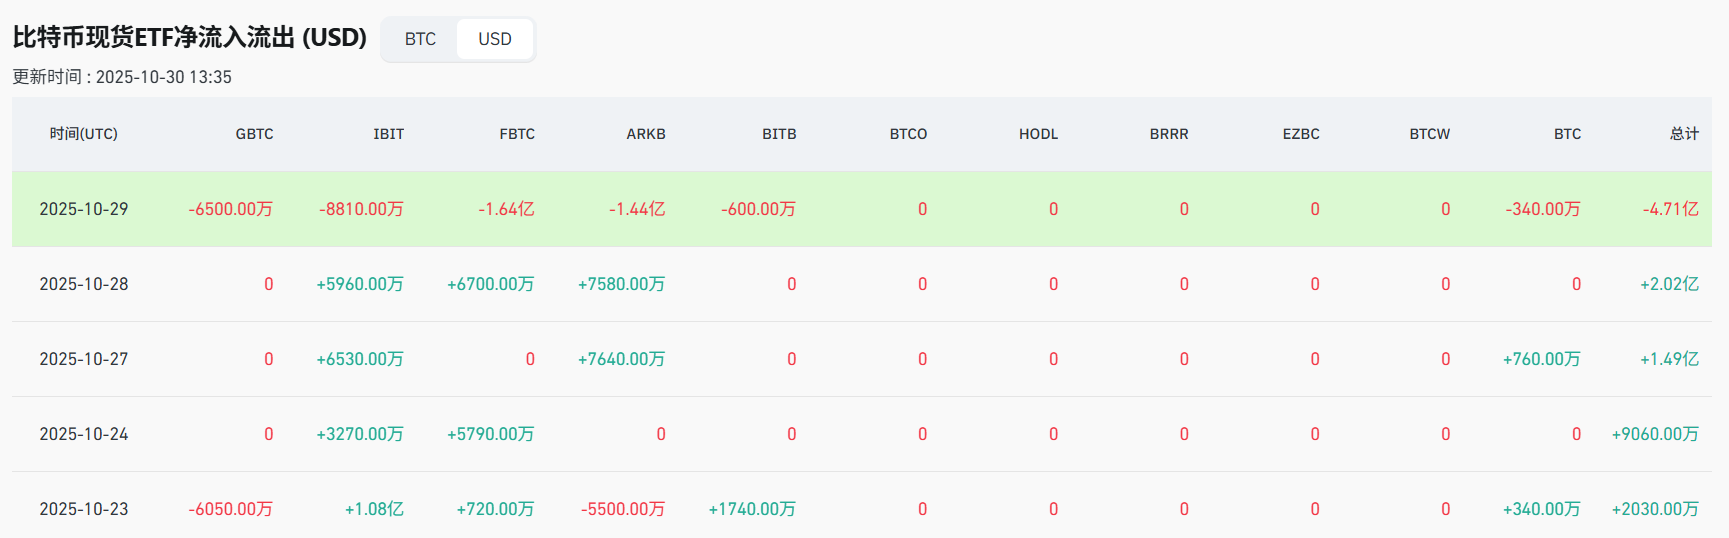
Task: Click the IBIT column header
Action: pyautogui.click(x=388, y=134)
